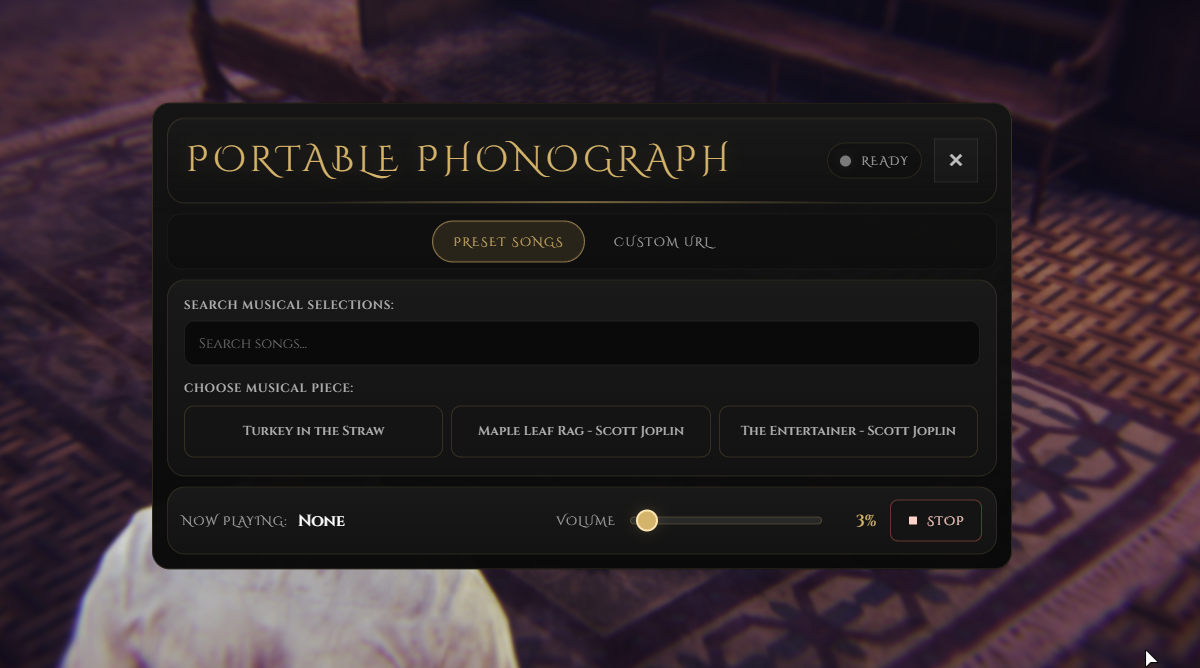Image resolution: width=1200 pixels, height=668 pixels.
Task: Click the gray status dot beside Ready
Action: [845, 161]
